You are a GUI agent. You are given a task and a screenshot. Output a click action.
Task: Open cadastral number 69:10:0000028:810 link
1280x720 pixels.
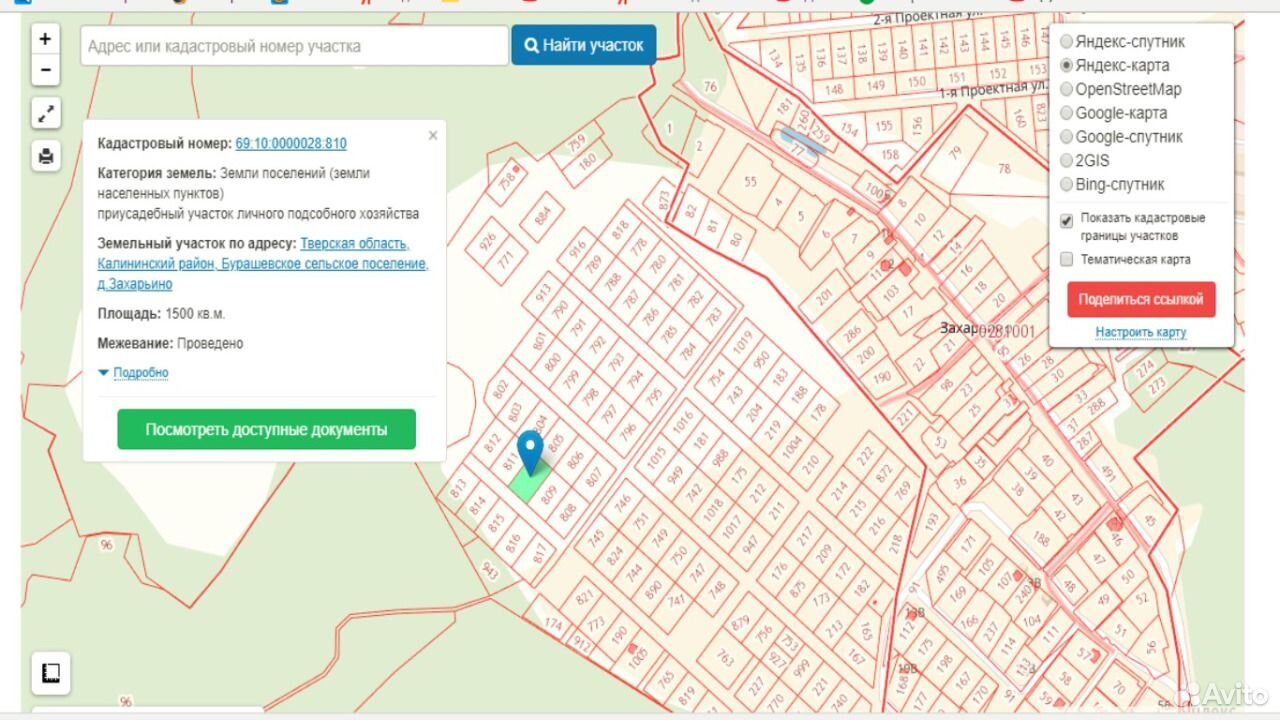coord(291,144)
